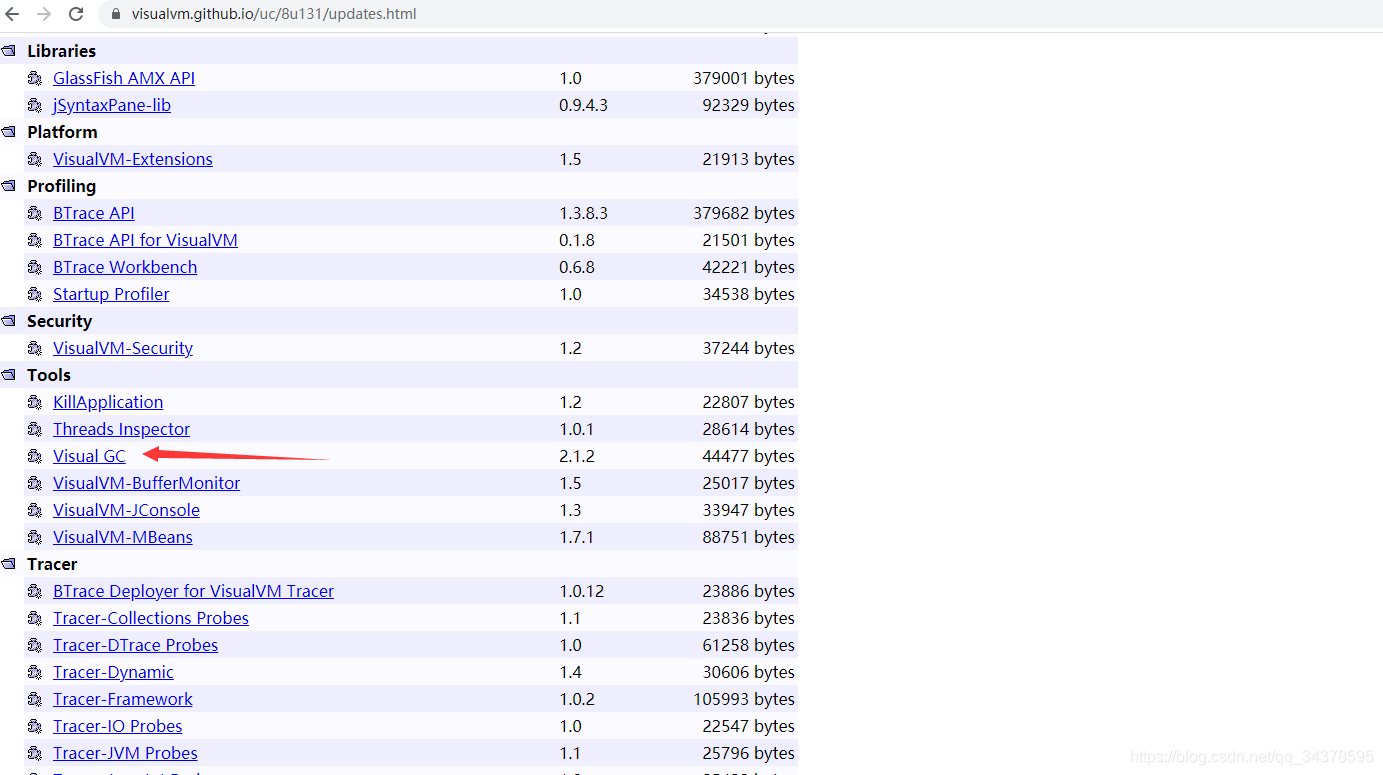Click the 44477 bytes size for Visual GC
The height and width of the screenshot is (775, 1383).
pyautogui.click(x=748, y=456)
